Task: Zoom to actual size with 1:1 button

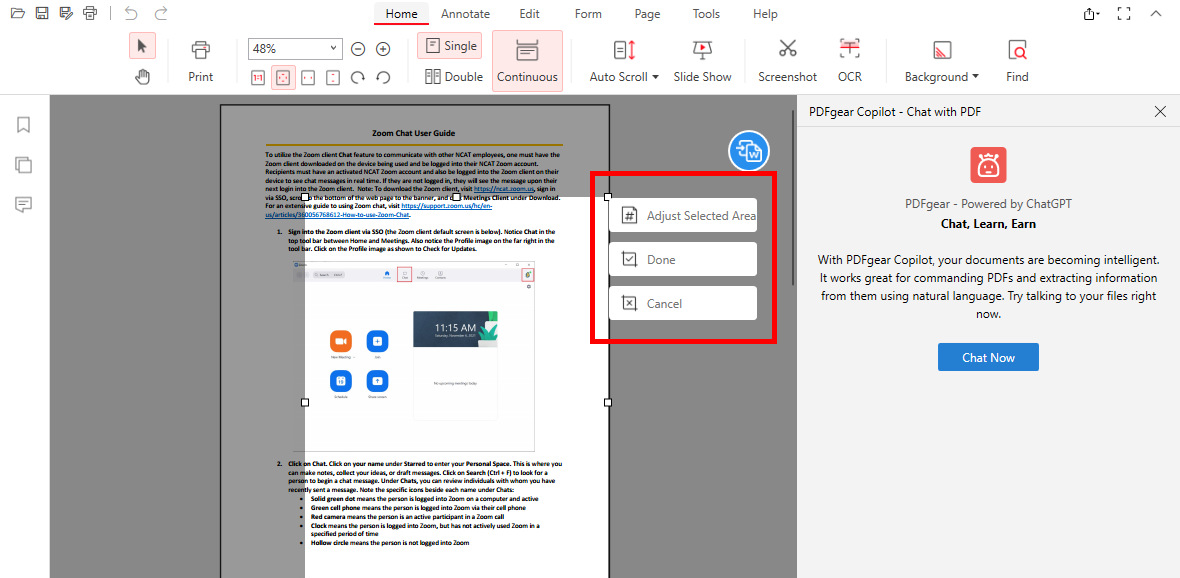Action: click(x=257, y=76)
